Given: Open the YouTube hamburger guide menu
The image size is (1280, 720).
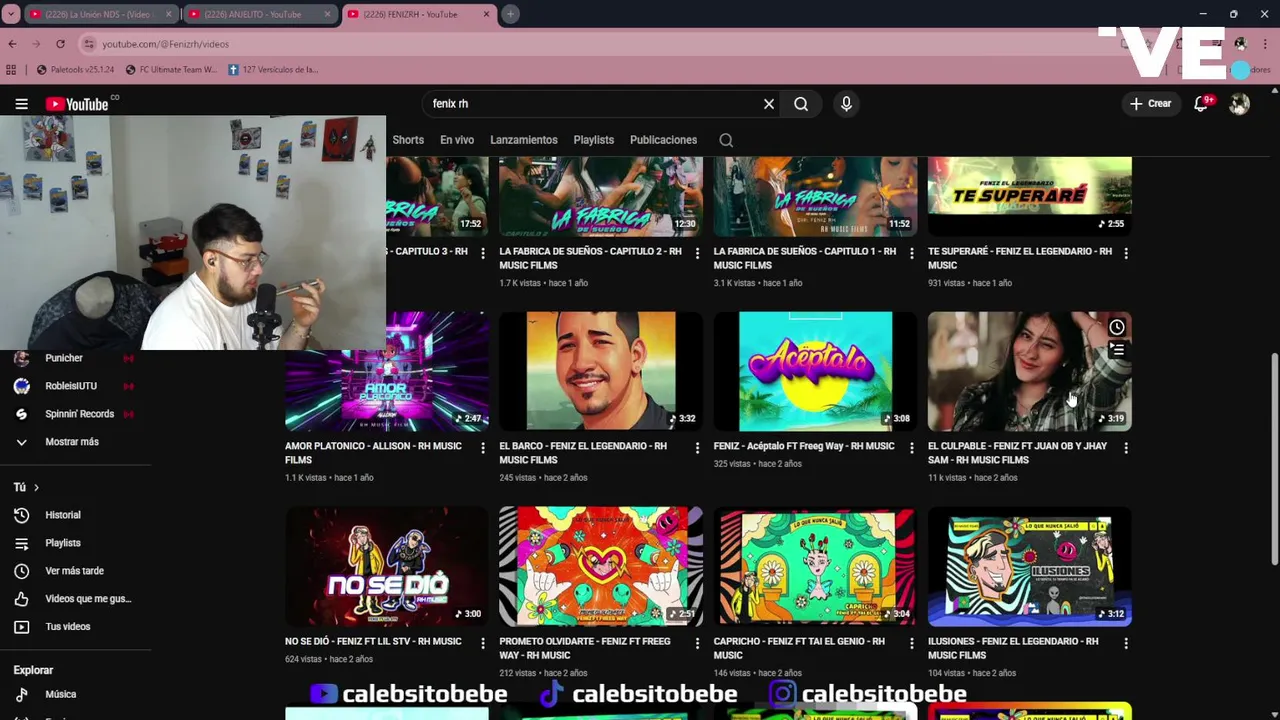Looking at the screenshot, I should pos(21,104).
